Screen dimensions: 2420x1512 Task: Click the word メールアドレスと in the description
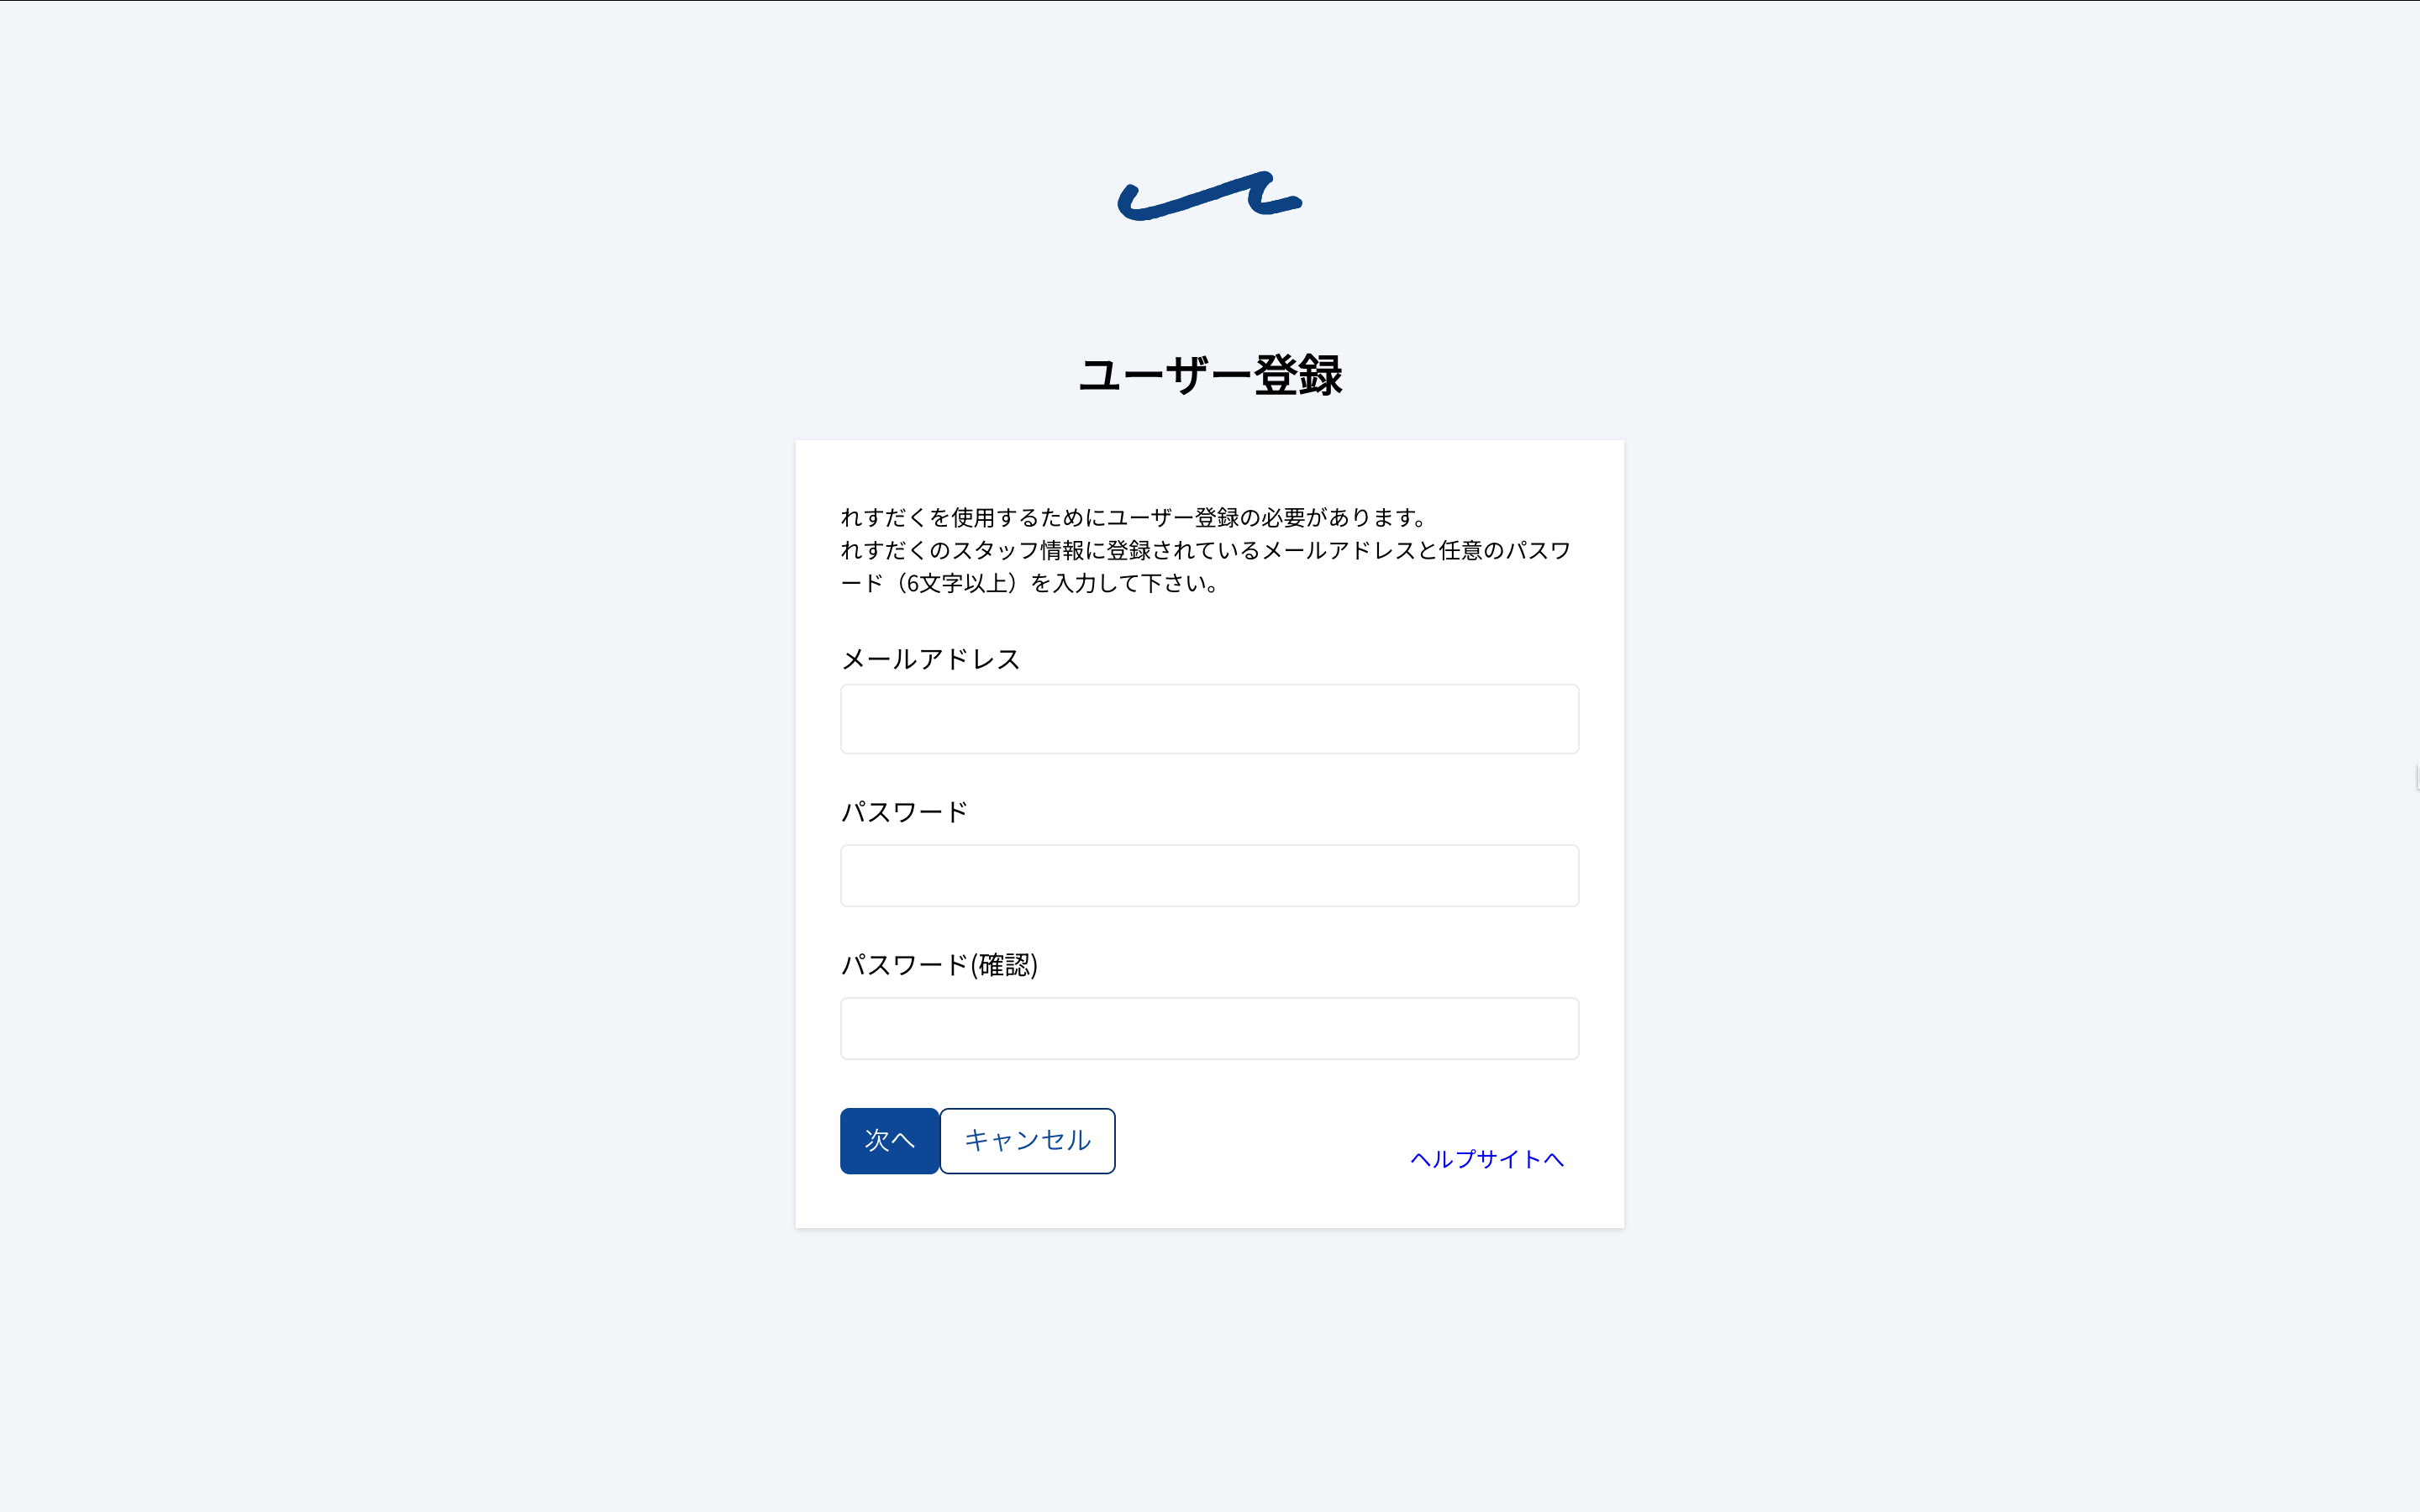(1350, 550)
